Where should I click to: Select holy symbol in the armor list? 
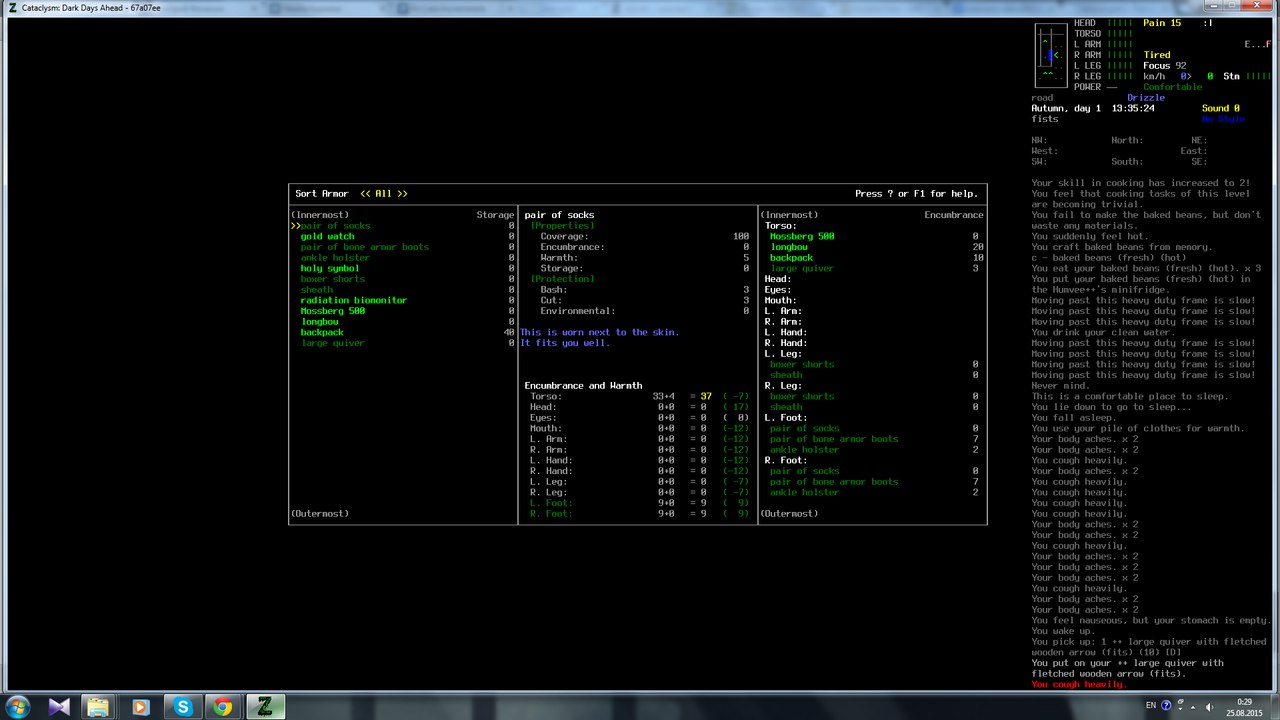(x=329, y=269)
